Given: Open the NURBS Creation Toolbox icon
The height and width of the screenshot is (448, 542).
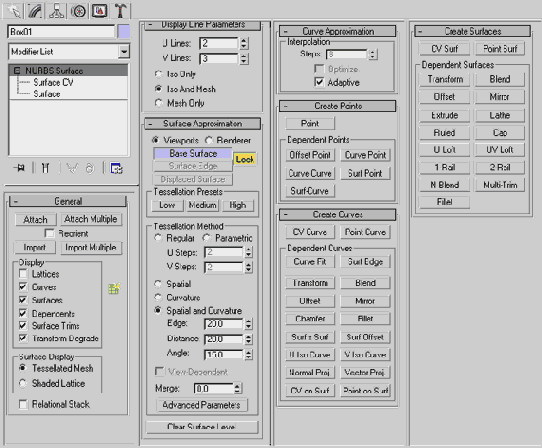Looking at the screenshot, I should point(114,288).
